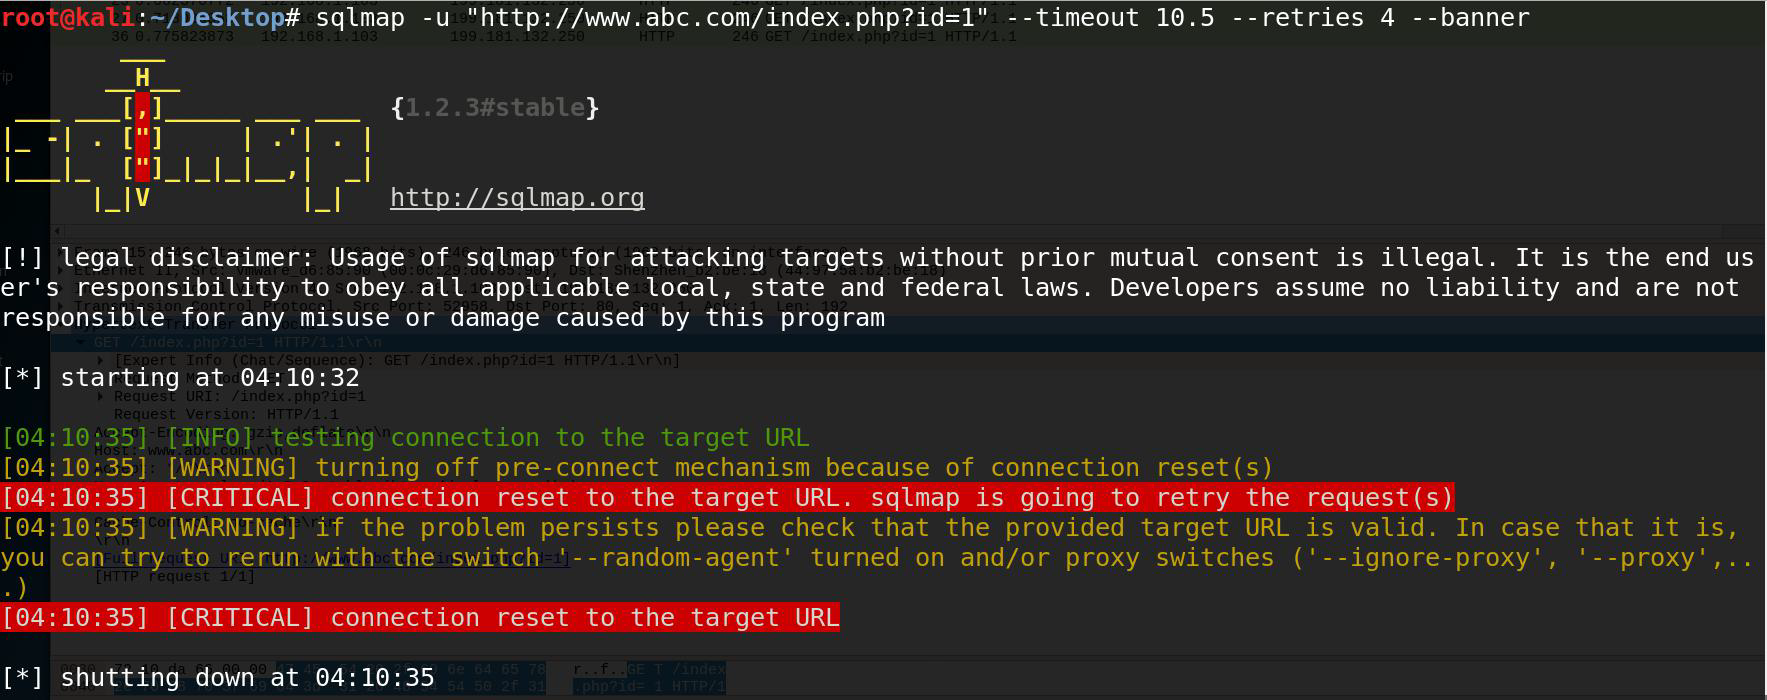This screenshot has width=1767, height=700.
Task: Click the root@kali prompt text
Action: pyautogui.click(x=68, y=18)
